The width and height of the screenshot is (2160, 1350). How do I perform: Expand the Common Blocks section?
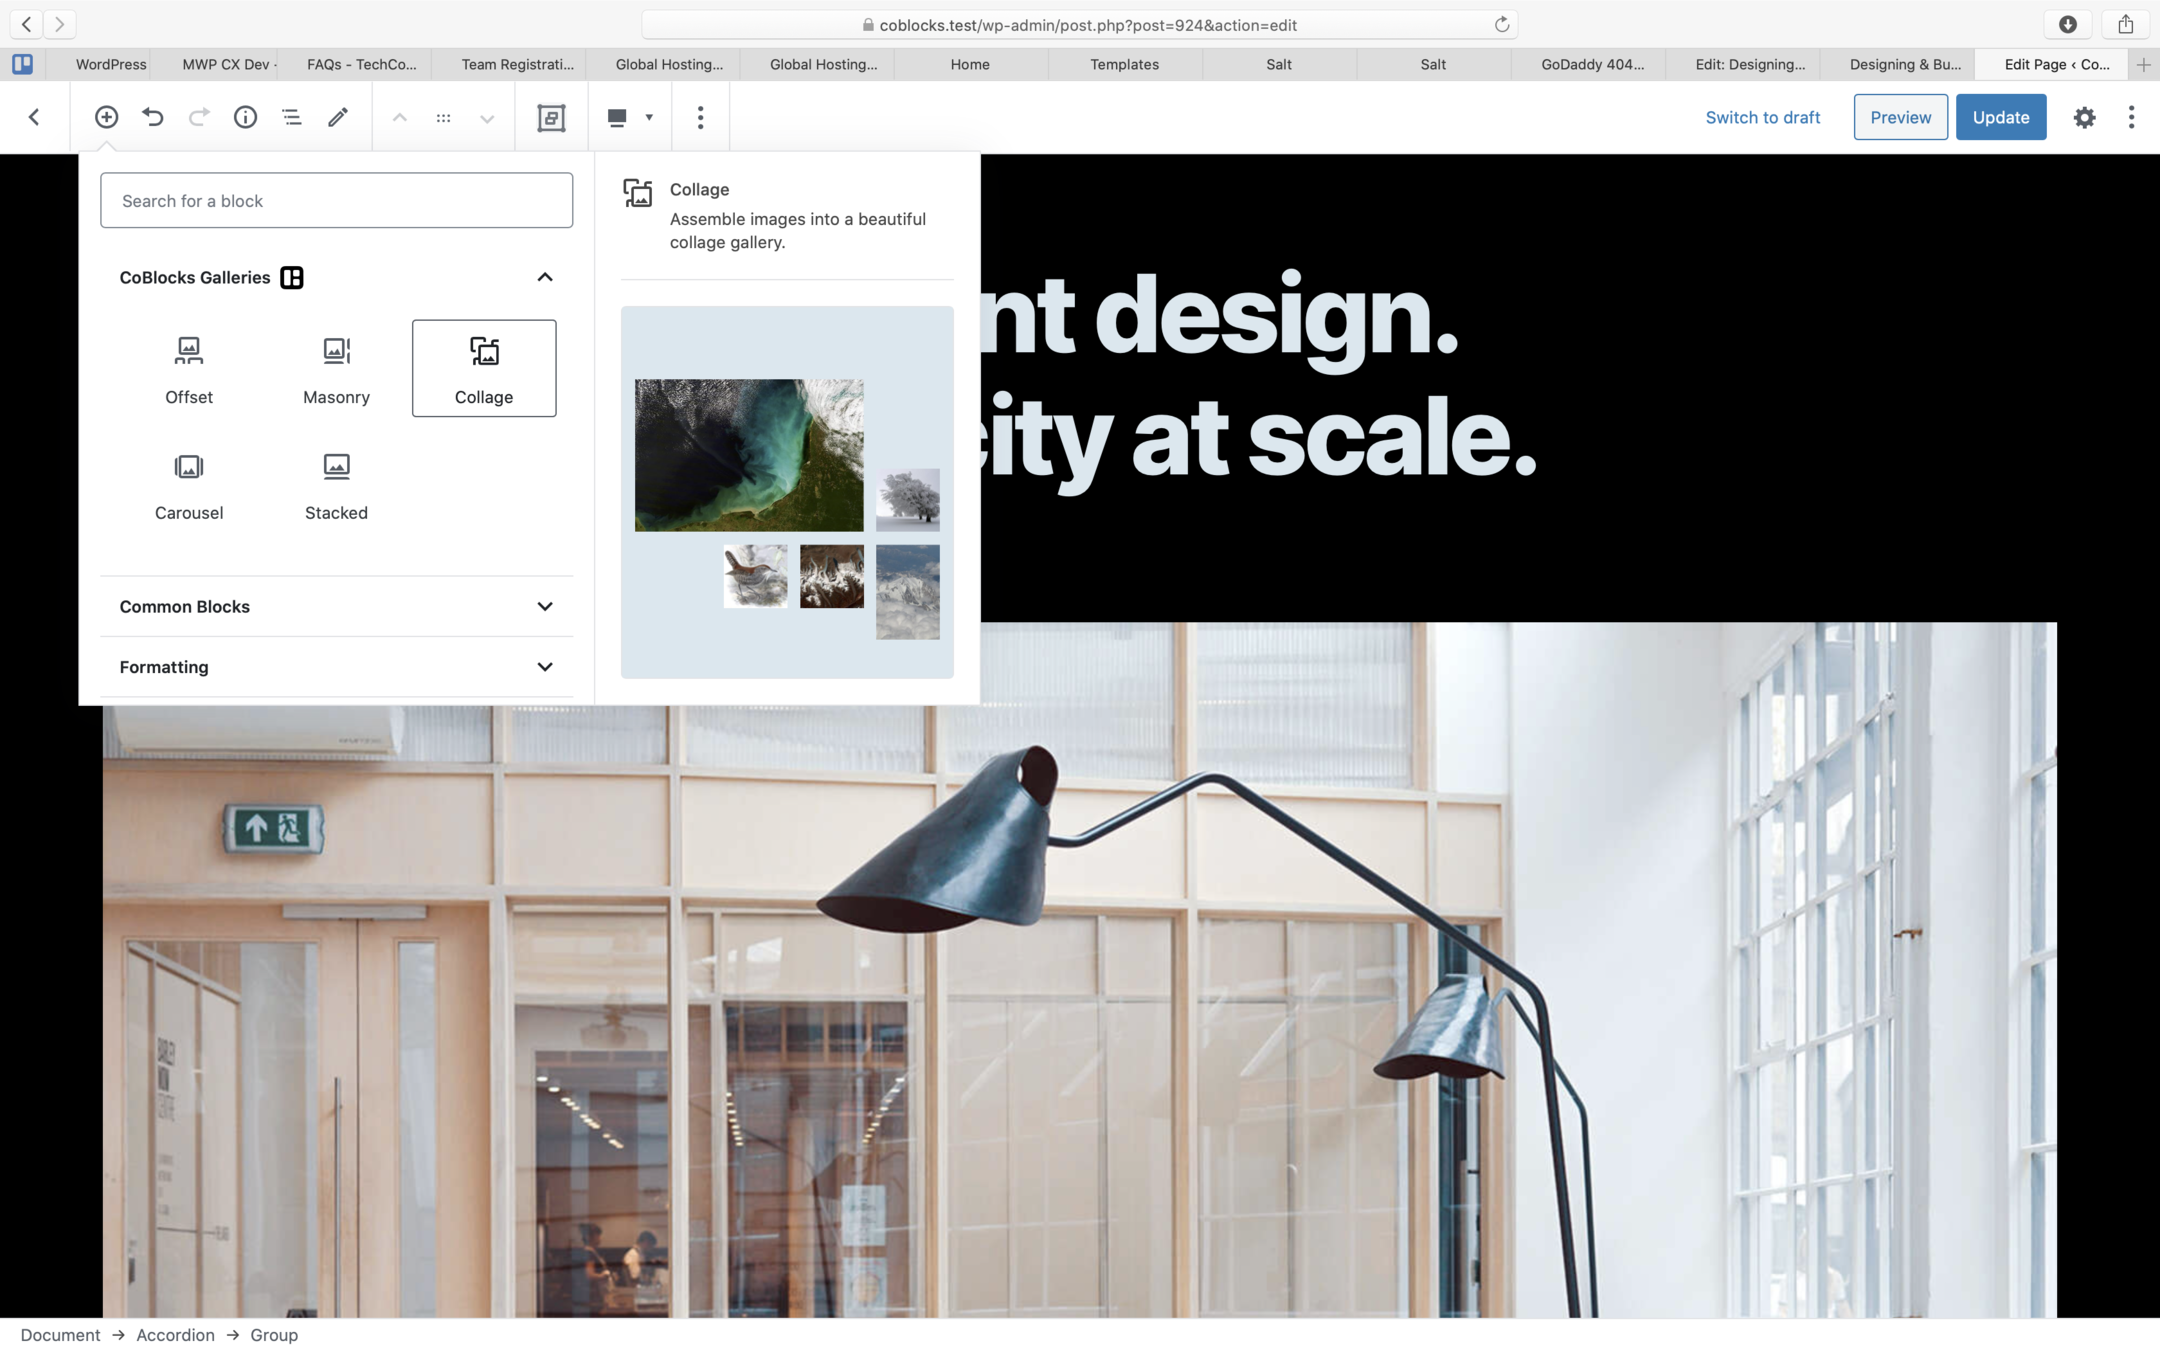click(544, 606)
